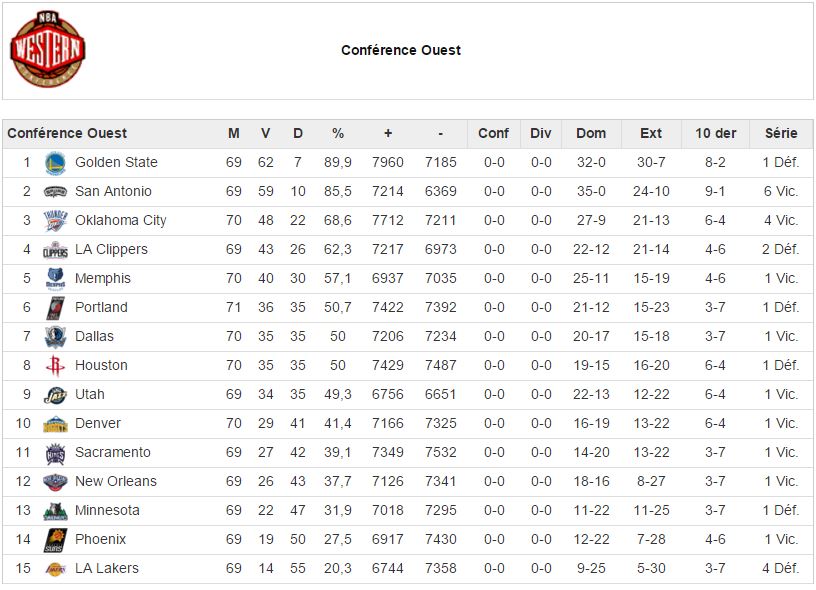
Task: Click the Portland Trail Blazers logo
Action: (x=55, y=308)
